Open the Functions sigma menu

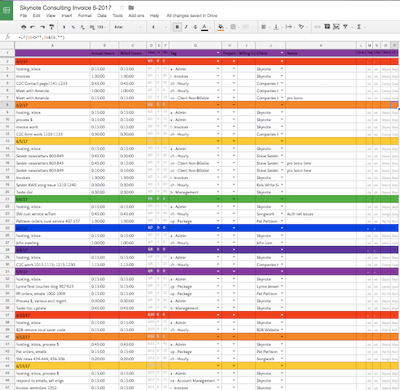pos(360,27)
